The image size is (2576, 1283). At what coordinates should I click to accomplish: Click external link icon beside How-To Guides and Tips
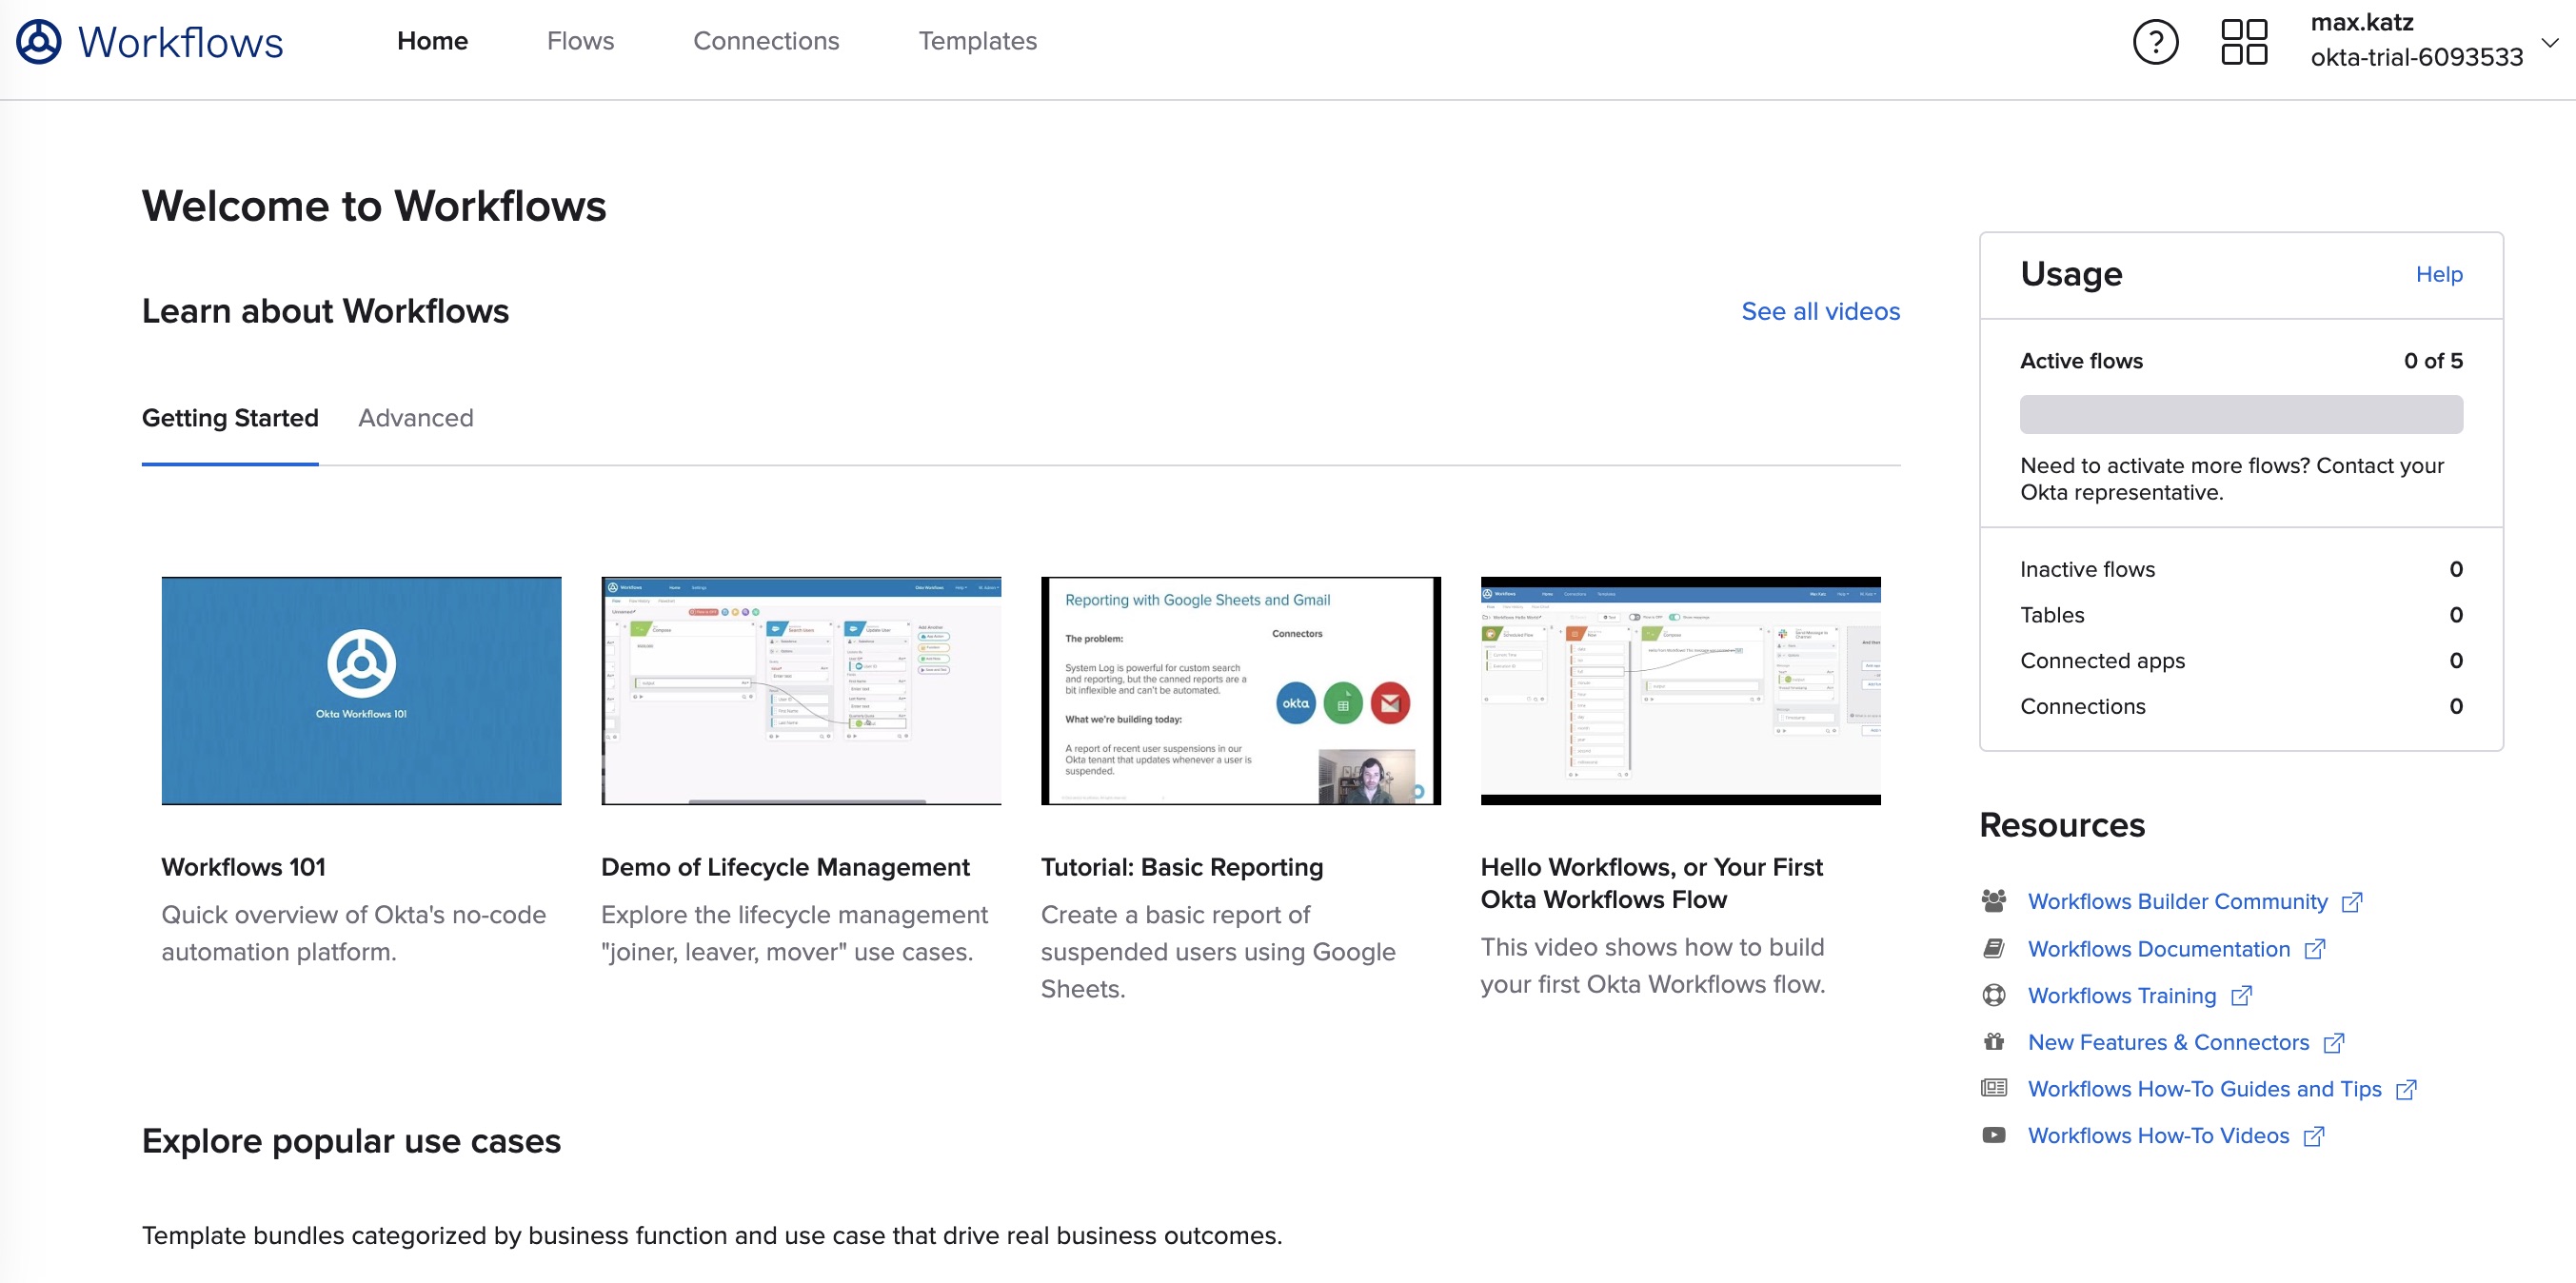pos(2406,1090)
